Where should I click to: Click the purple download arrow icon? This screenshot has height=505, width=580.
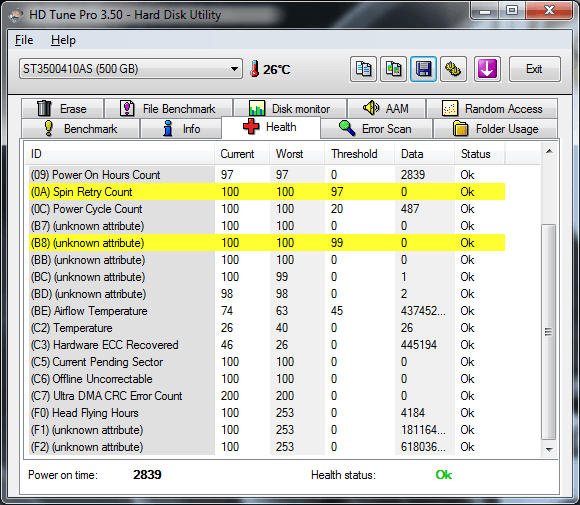pyautogui.click(x=487, y=69)
